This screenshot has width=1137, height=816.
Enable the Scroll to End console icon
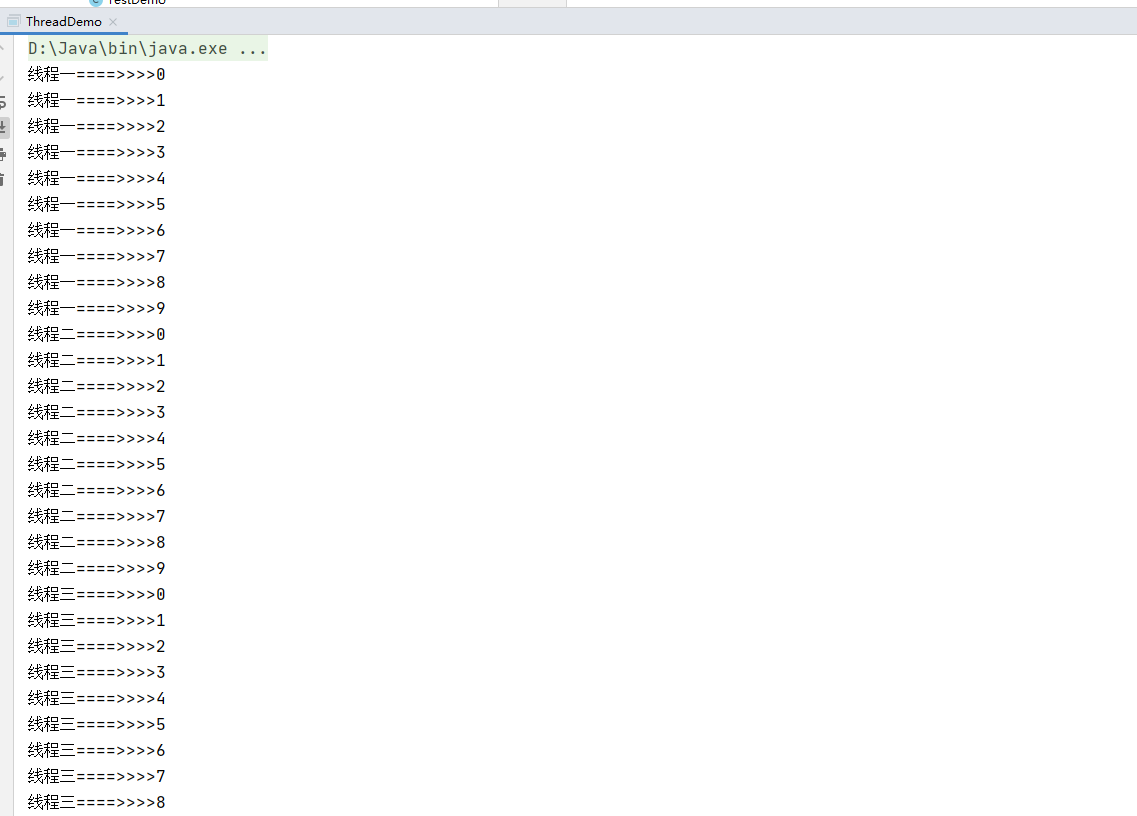pyautogui.click(x=6, y=124)
